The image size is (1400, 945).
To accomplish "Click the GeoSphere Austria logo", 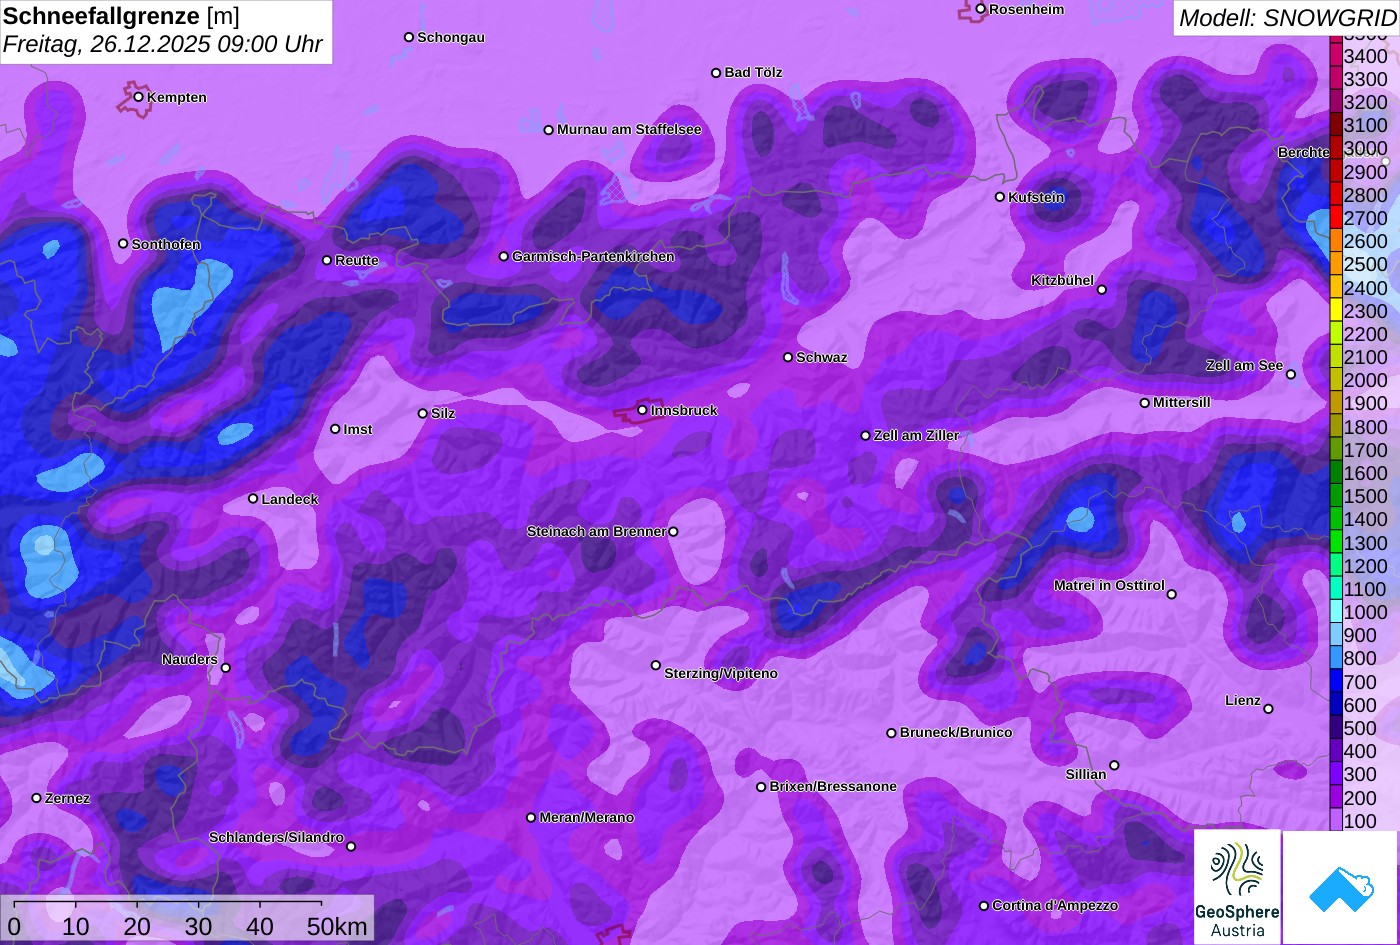I will 1237,886.
